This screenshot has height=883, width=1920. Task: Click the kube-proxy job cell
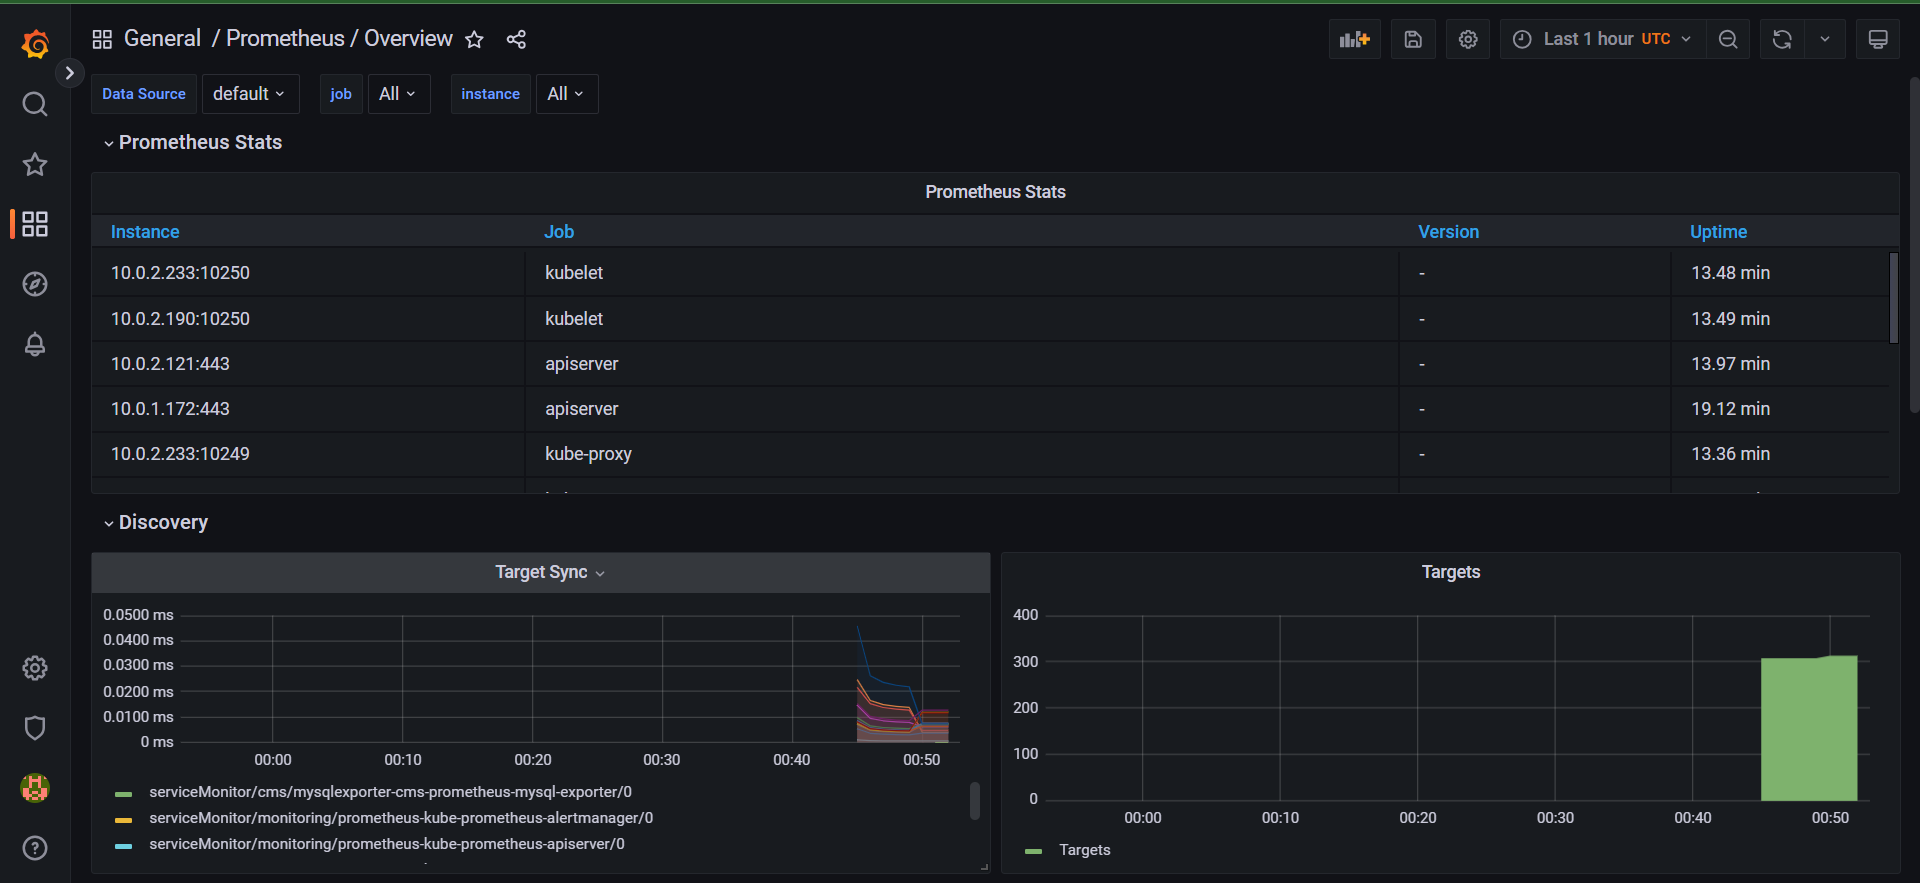click(x=962, y=454)
